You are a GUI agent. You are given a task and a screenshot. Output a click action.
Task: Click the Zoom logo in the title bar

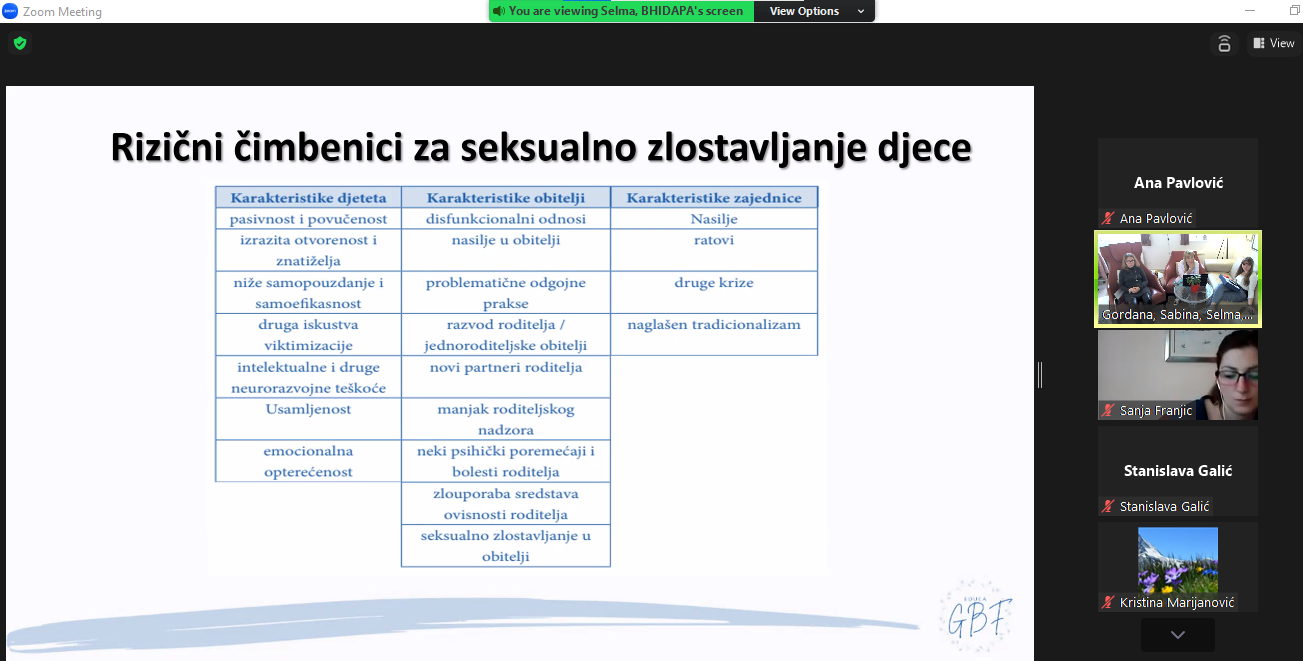(x=10, y=11)
